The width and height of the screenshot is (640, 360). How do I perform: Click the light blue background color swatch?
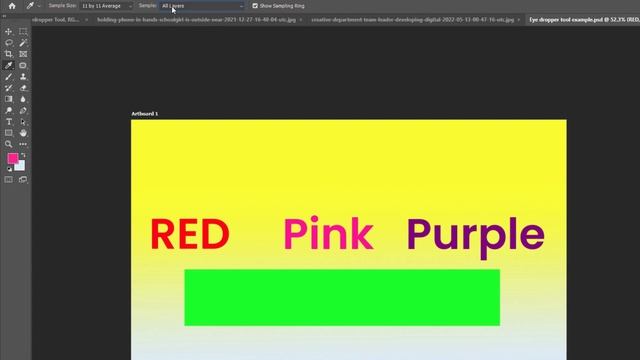pos(21,166)
